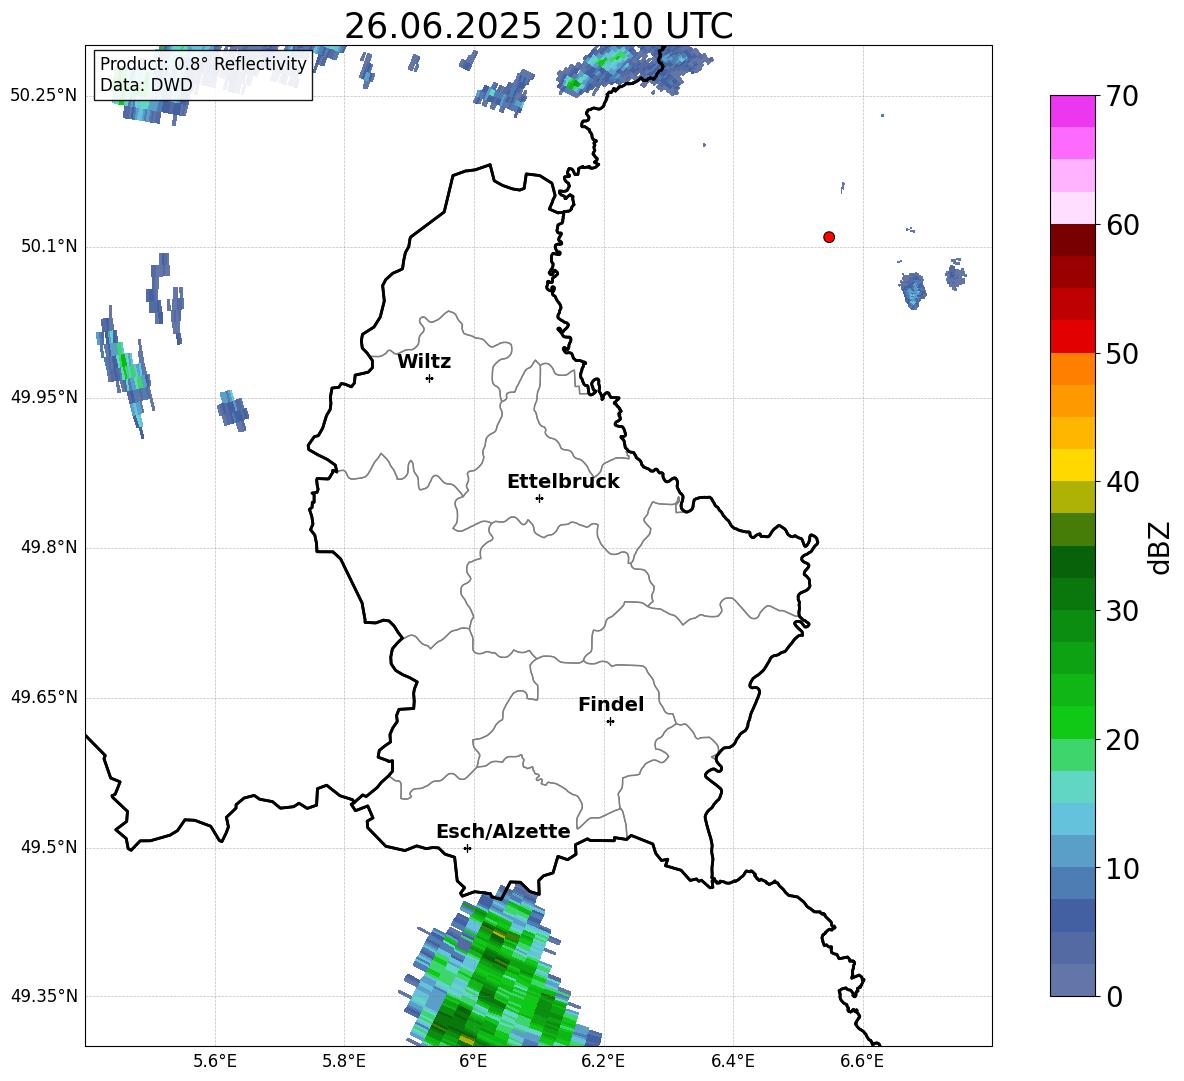Click the 5.6°E longitude label
The width and height of the screenshot is (1184, 1081).
[214, 1061]
